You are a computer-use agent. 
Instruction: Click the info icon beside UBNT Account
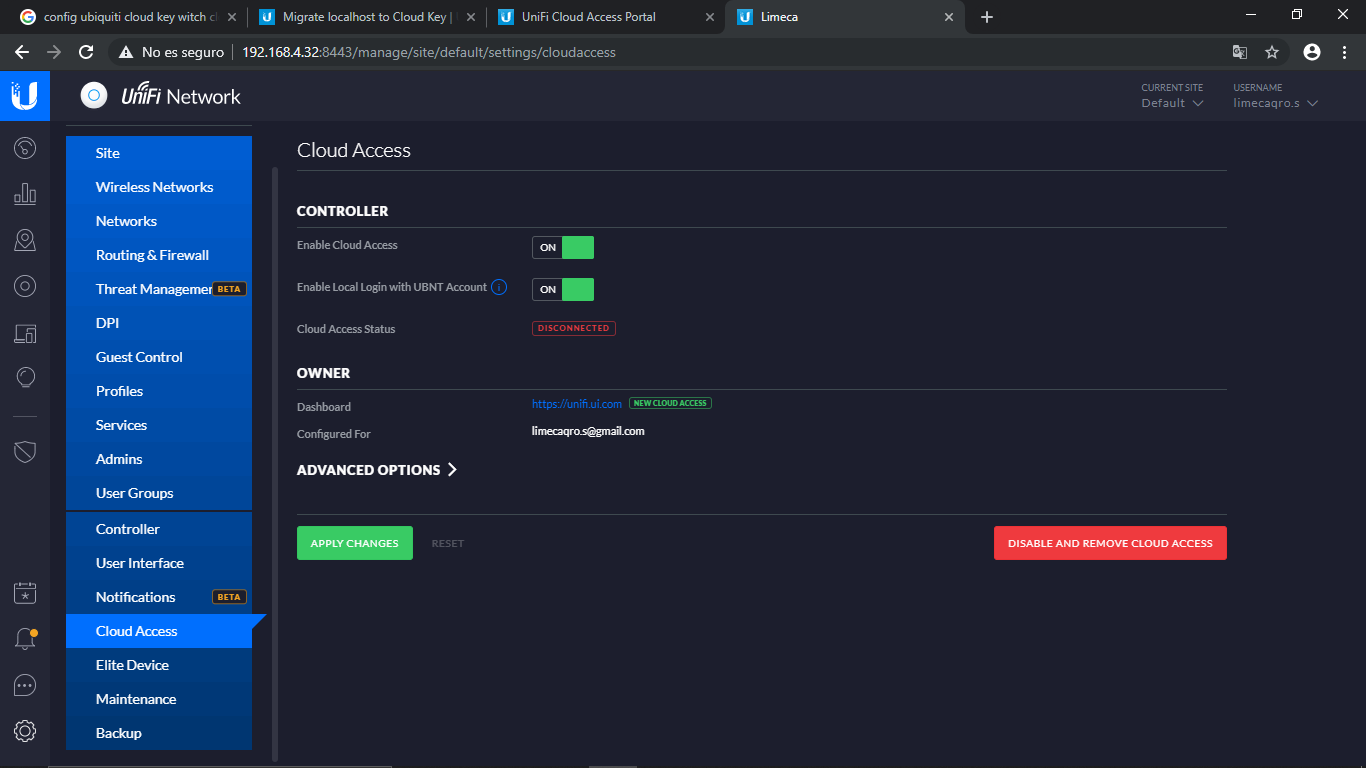[499, 288]
